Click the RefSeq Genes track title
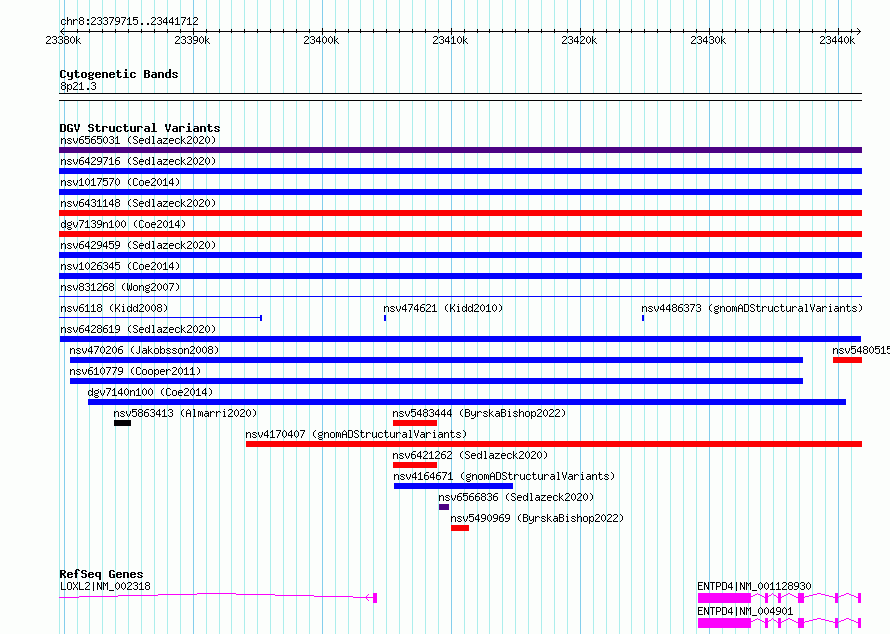The image size is (890, 634). 101,574
